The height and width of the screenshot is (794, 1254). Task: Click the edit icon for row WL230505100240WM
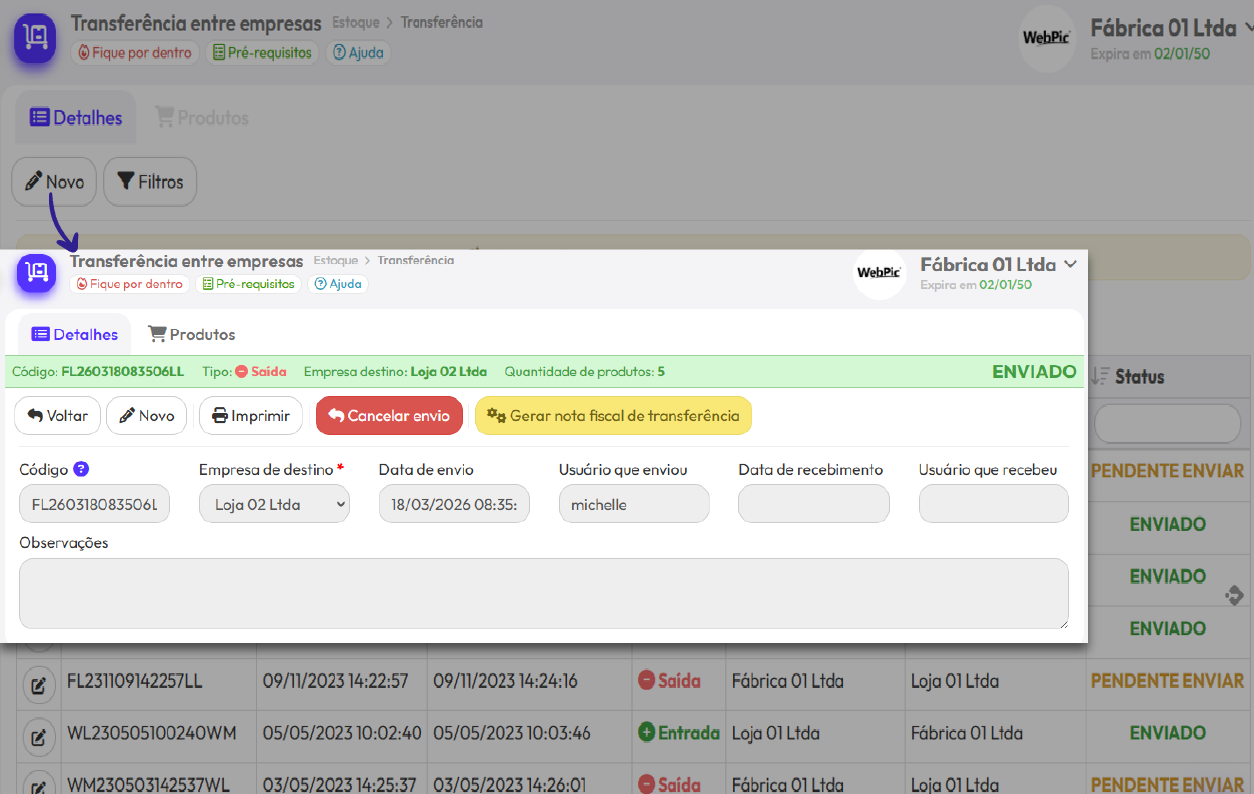point(38,737)
